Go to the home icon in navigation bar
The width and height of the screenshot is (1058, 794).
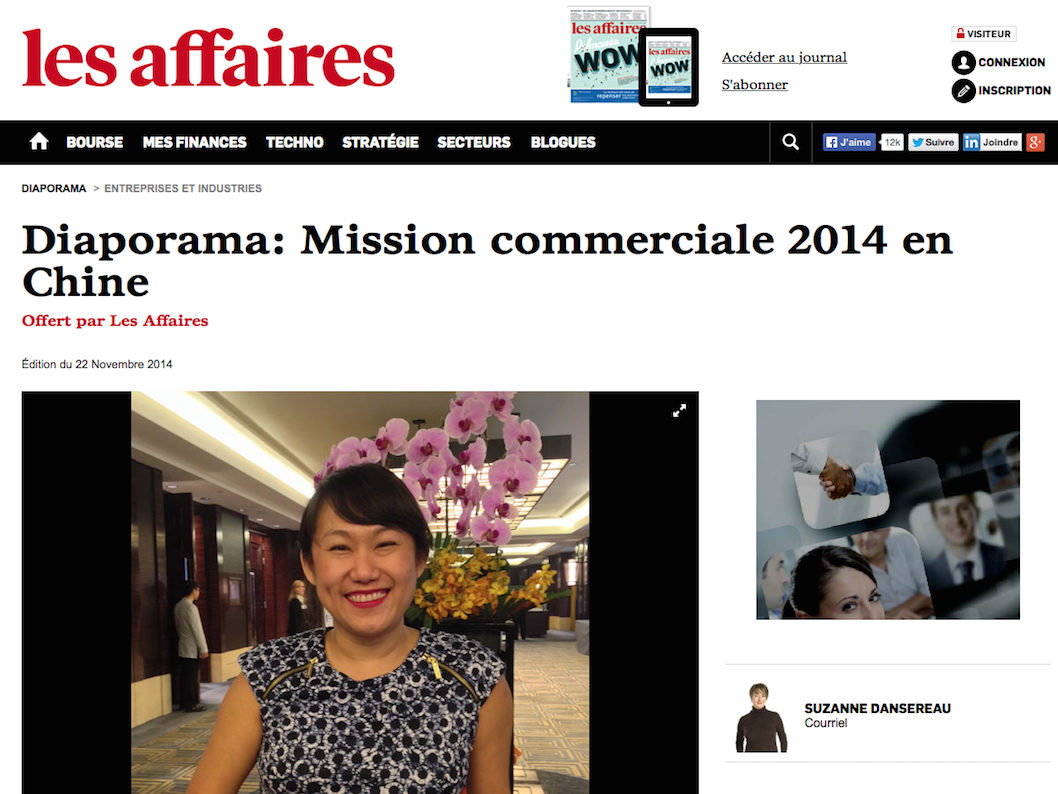click(39, 142)
